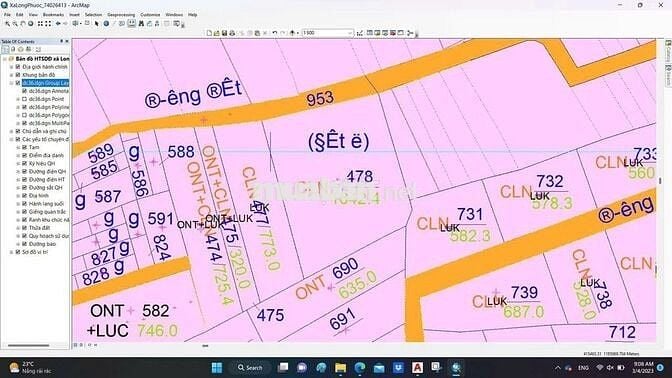Toggle the Thửa đất layer checkbox
The height and width of the screenshot is (378, 672).
(x=24, y=228)
